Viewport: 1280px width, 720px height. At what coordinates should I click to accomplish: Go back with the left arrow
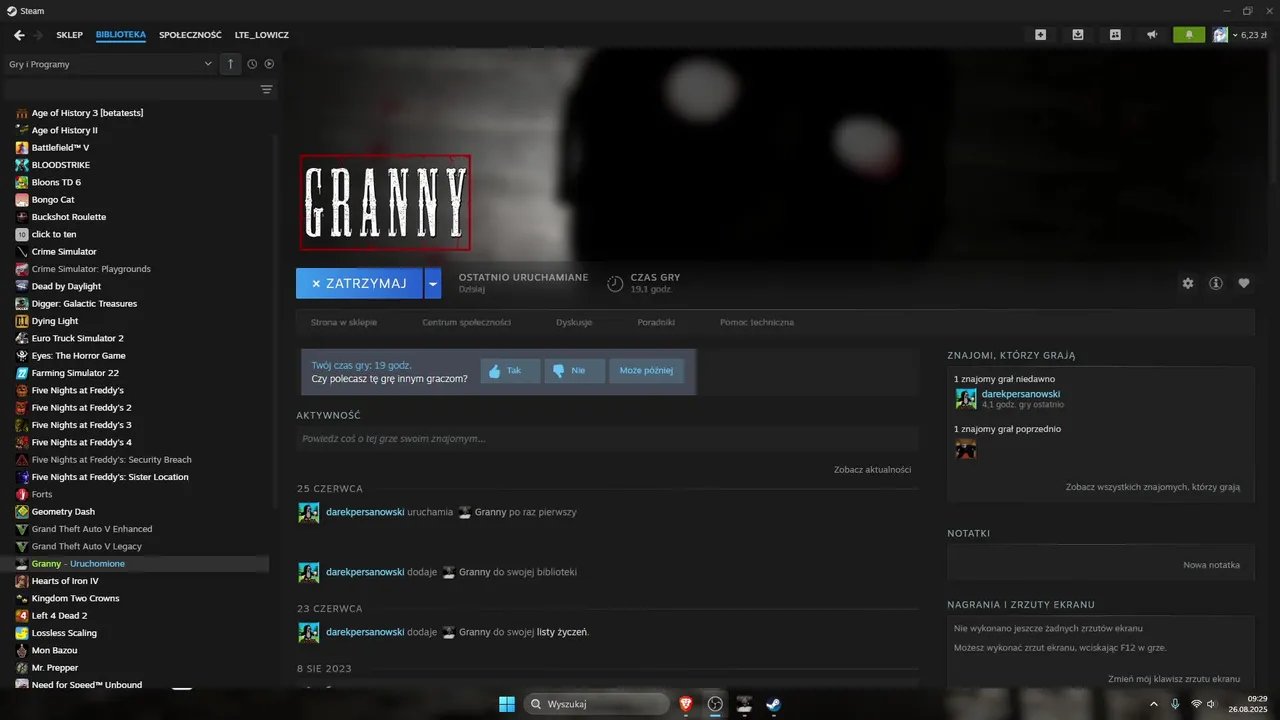pyautogui.click(x=19, y=35)
